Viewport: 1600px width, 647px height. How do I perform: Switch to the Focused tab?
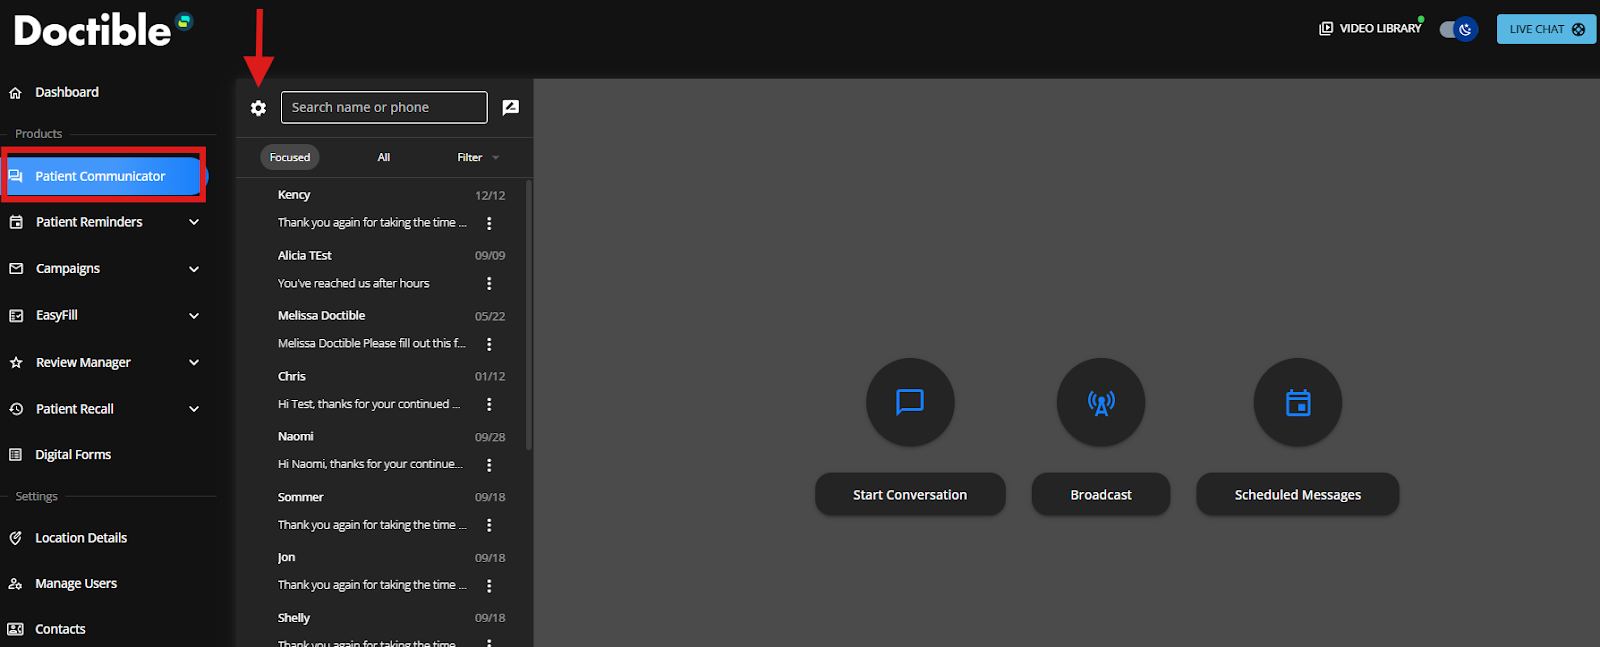pos(290,158)
